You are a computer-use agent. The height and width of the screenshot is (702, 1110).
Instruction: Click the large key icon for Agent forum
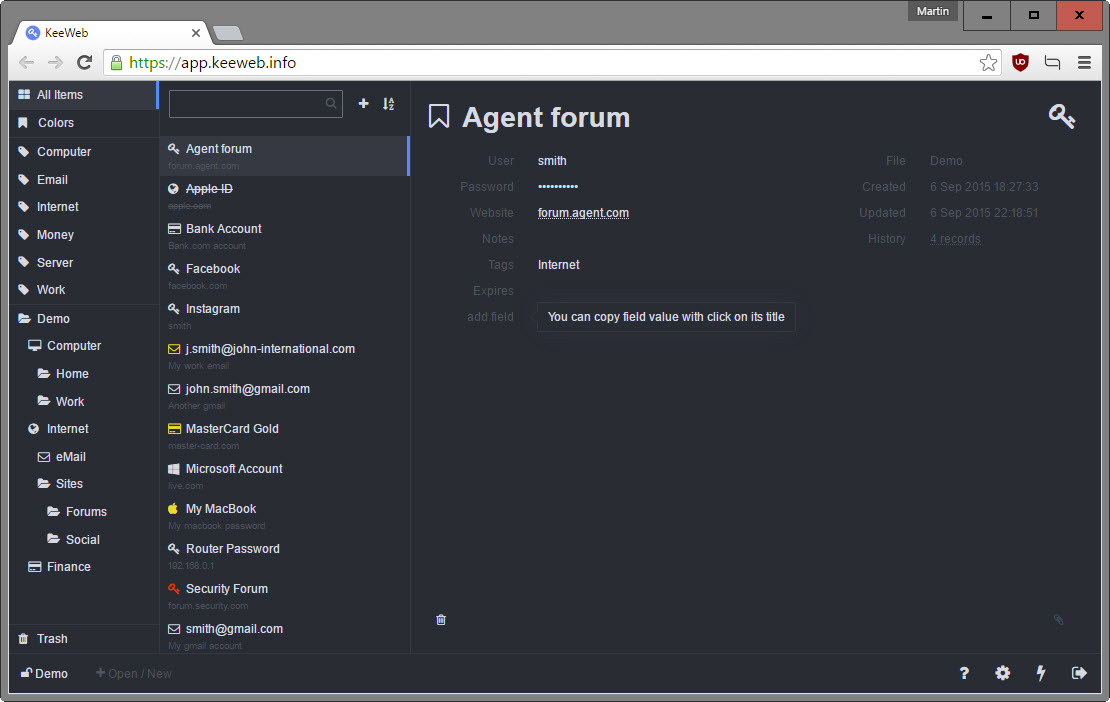pos(1061,116)
